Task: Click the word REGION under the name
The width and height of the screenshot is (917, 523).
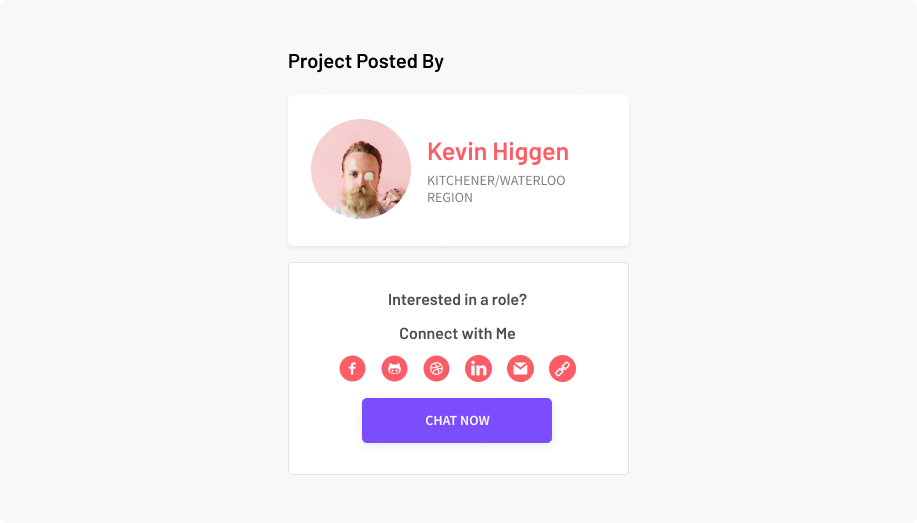Action: [x=450, y=198]
